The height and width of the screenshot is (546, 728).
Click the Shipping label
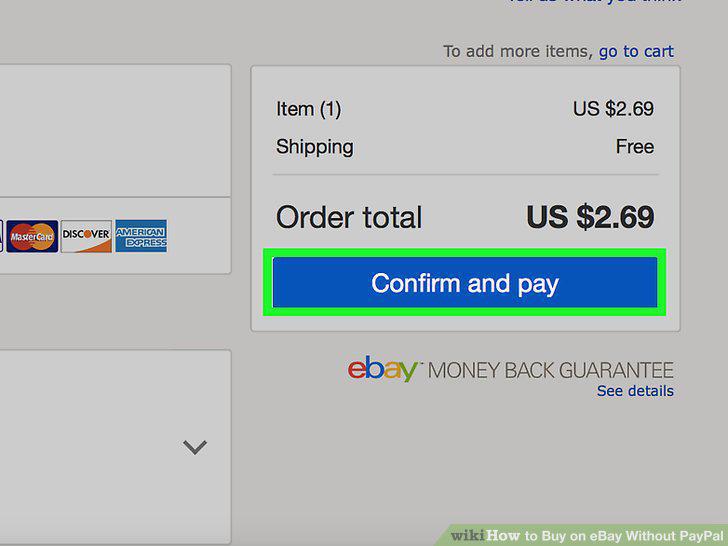pos(315,147)
